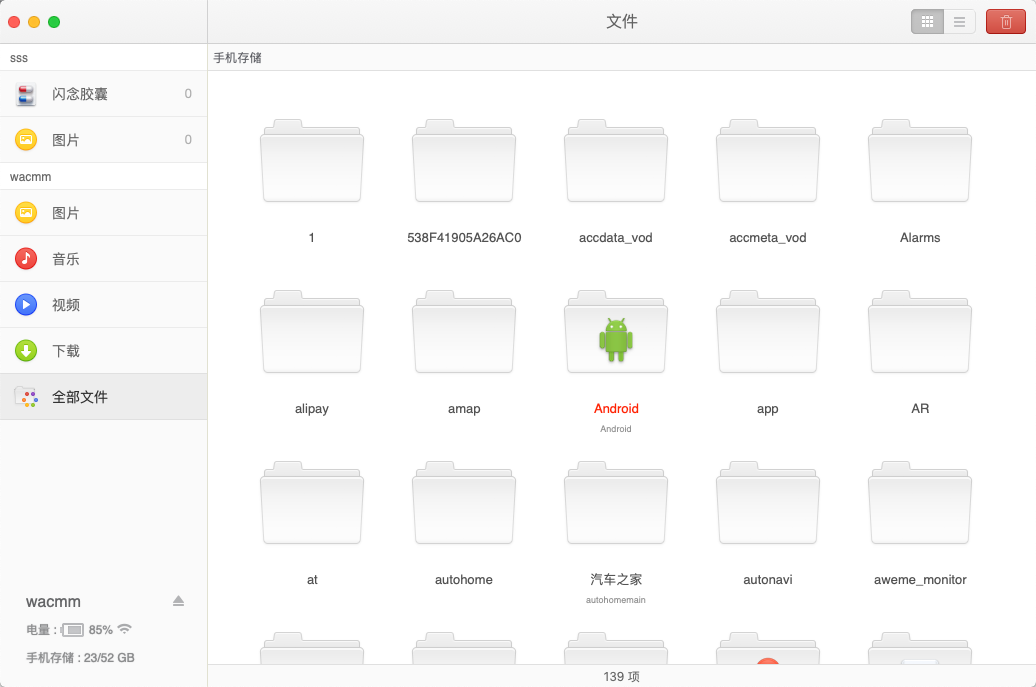Switch to grid view
1036x687 pixels.
click(927, 21)
